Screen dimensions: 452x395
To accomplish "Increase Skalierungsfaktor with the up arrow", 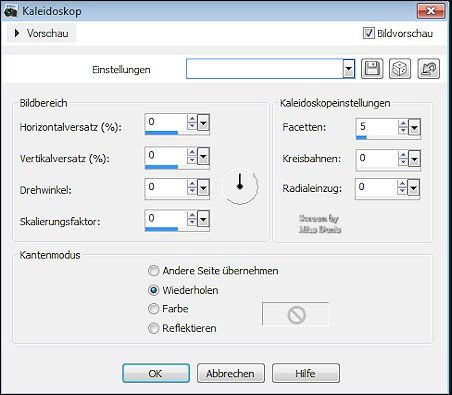I will tap(192, 215).
